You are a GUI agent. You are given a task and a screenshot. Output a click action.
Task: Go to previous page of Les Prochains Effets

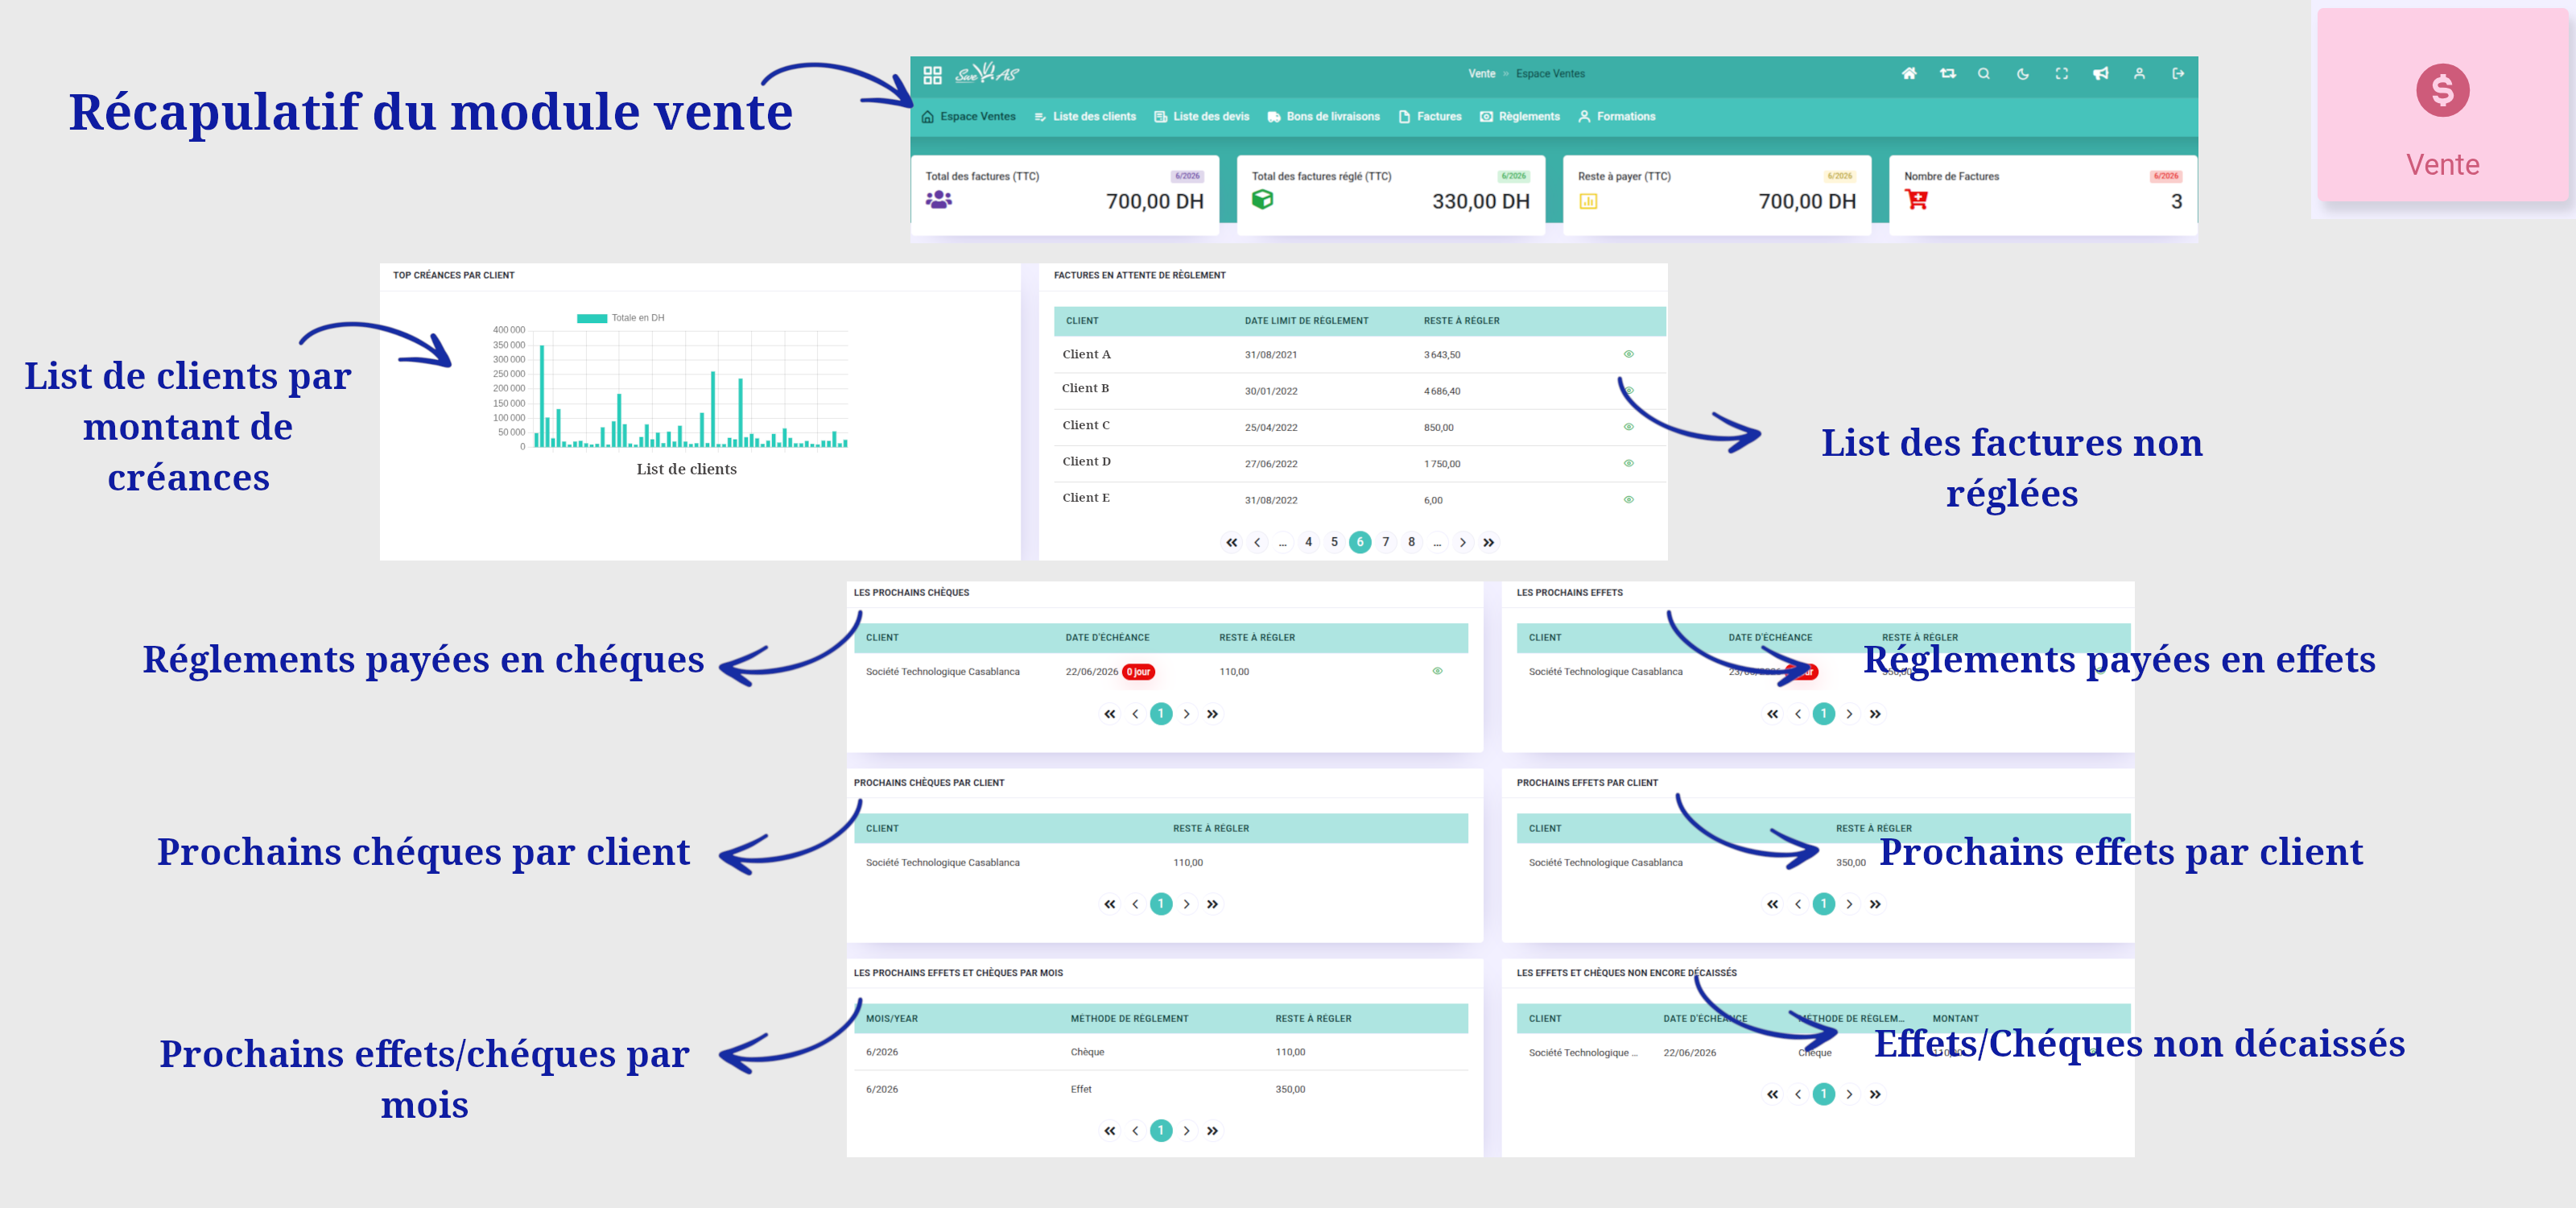click(x=1798, y=714)
